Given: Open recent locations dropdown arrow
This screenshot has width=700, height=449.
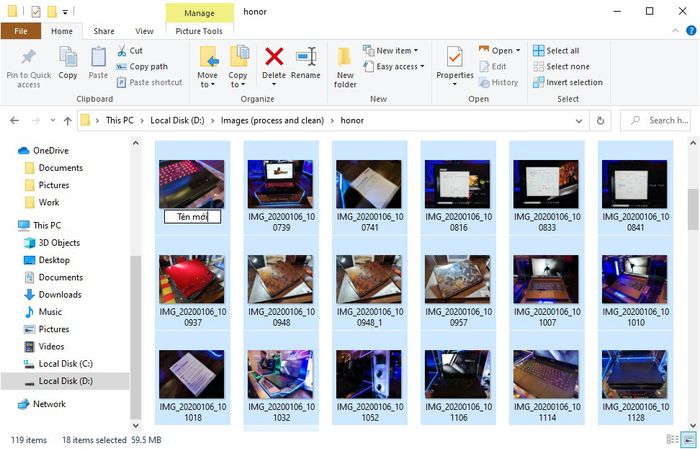Looking at the screenshot, I should 53,121.
